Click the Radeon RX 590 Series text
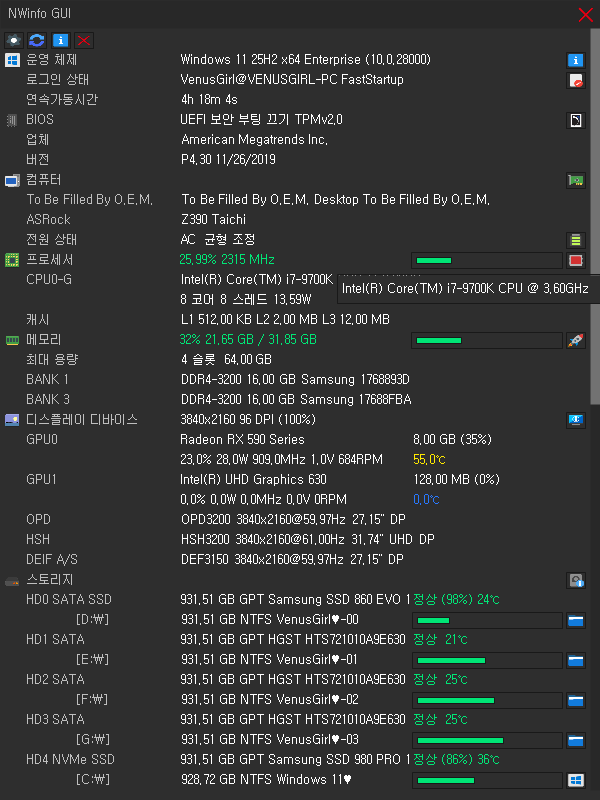Screen dimensions: 600x800 (242, 439)
